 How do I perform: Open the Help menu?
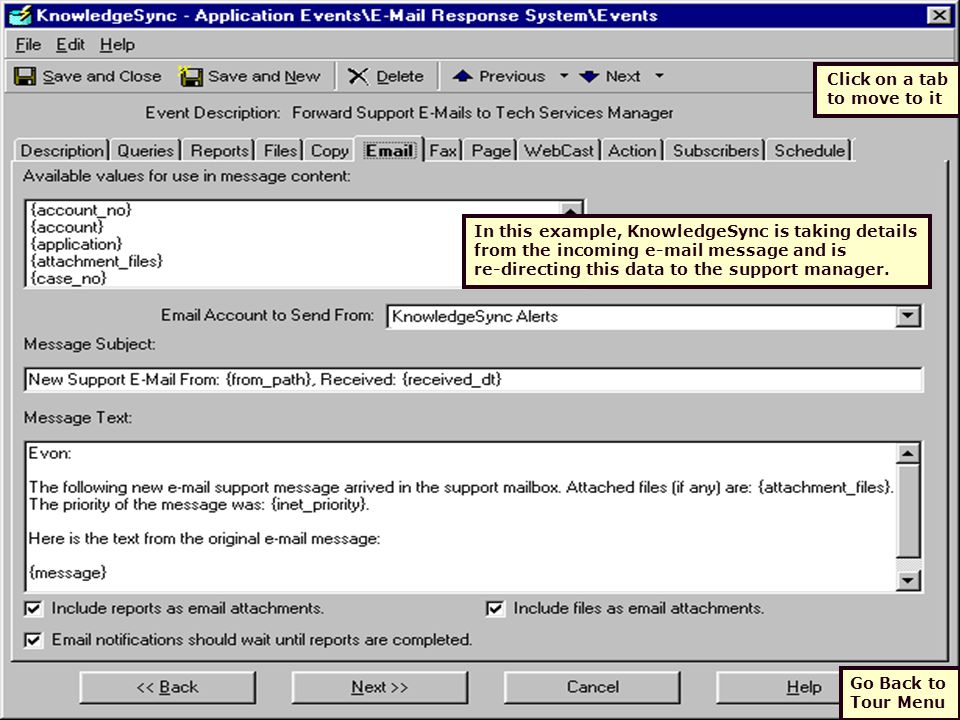118,45
